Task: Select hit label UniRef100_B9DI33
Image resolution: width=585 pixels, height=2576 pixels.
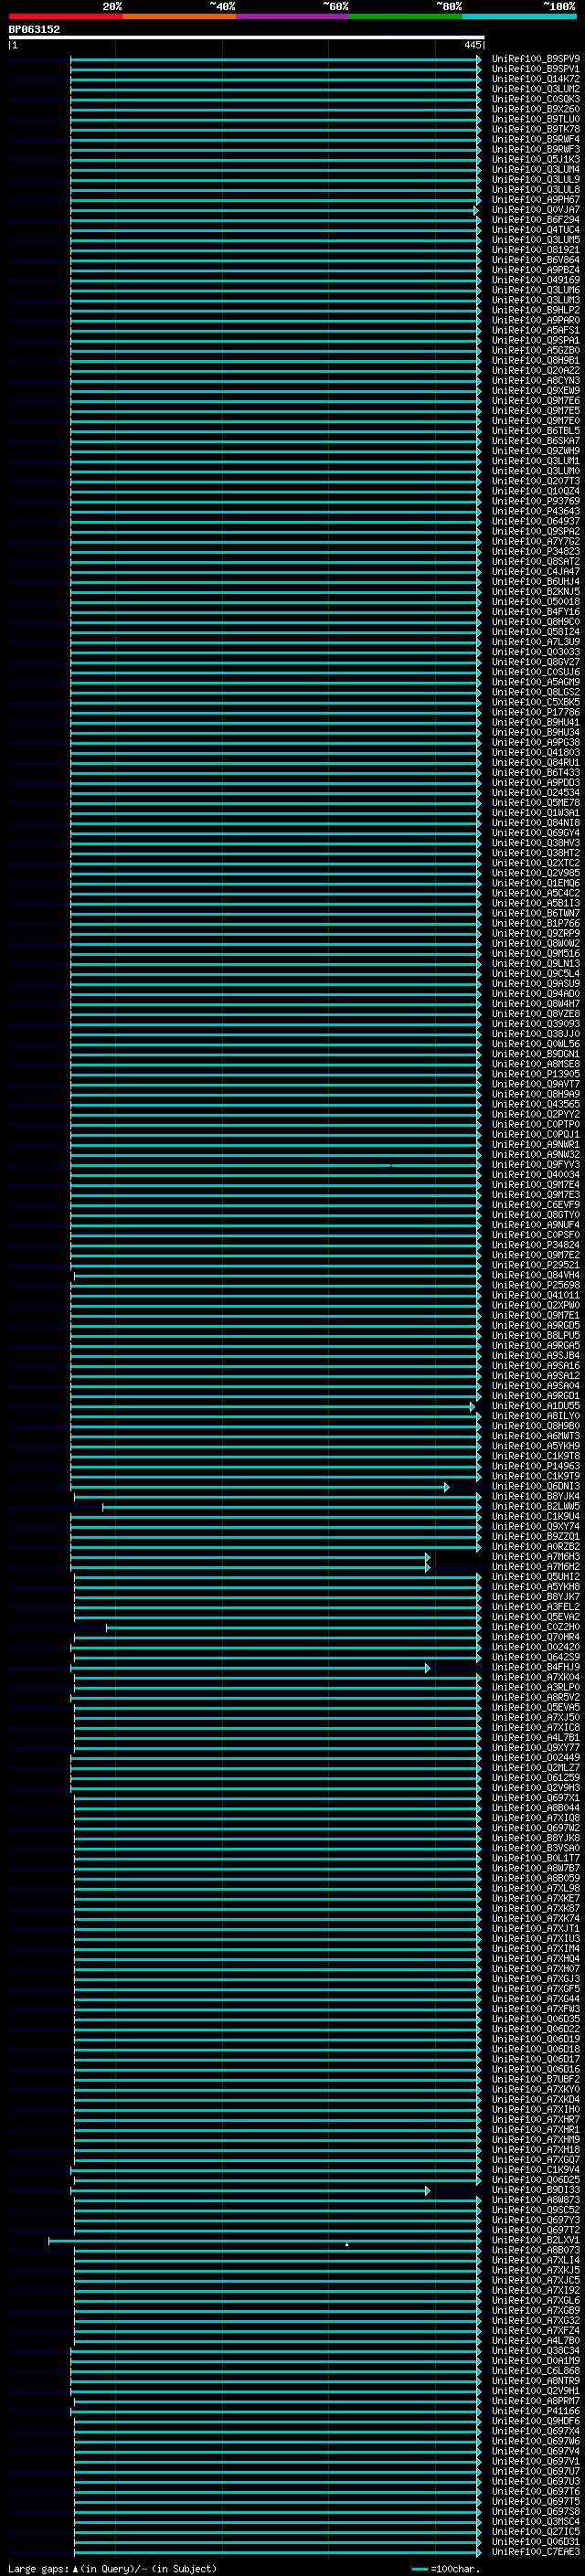Action: pos(535,2190)
